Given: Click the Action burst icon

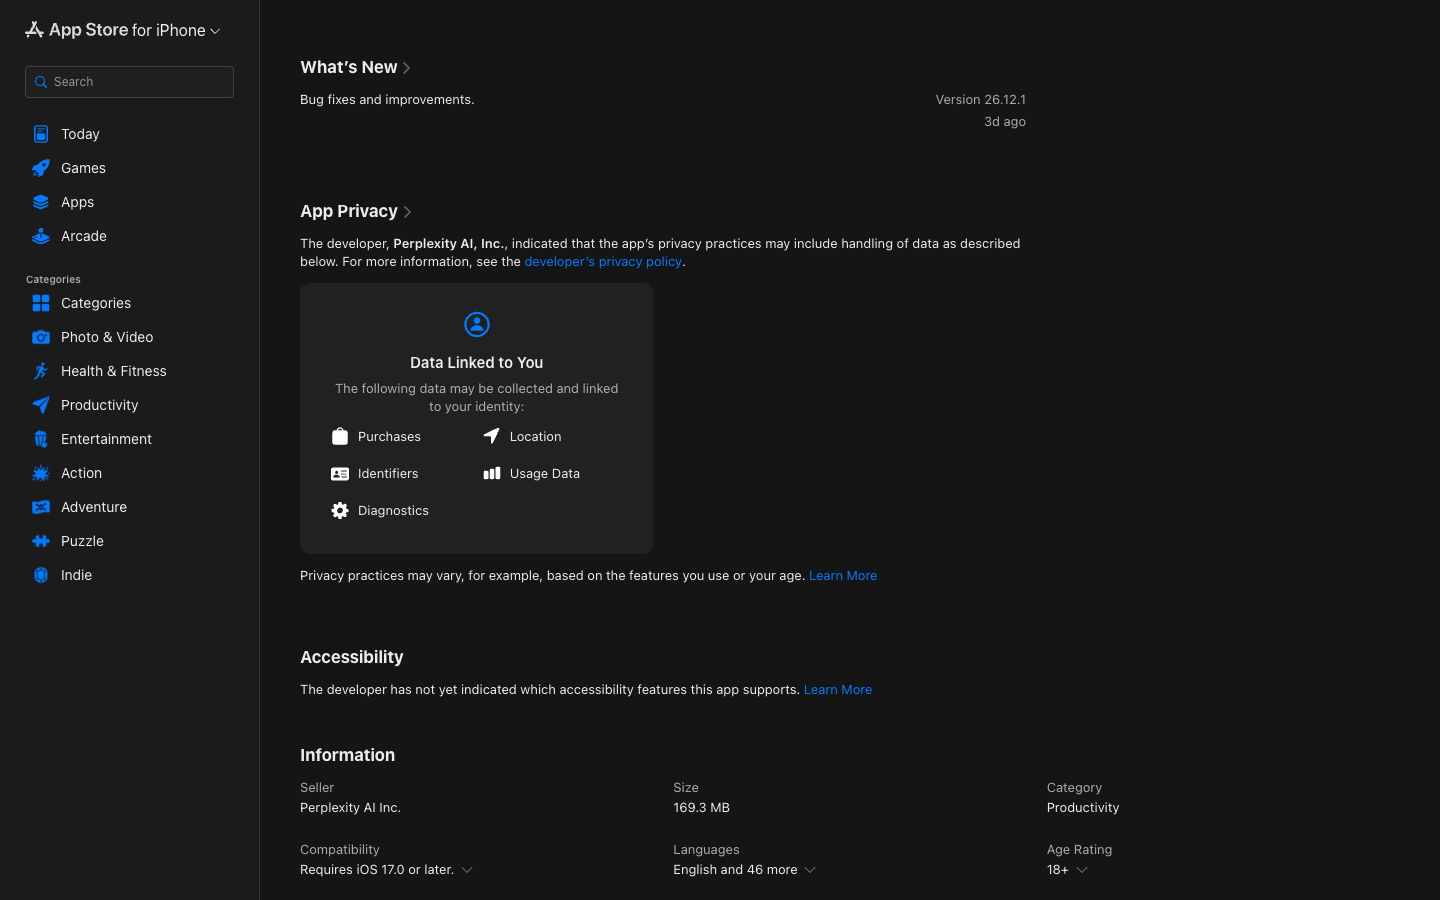Looking at the screenshot, I should coord(41,473).
